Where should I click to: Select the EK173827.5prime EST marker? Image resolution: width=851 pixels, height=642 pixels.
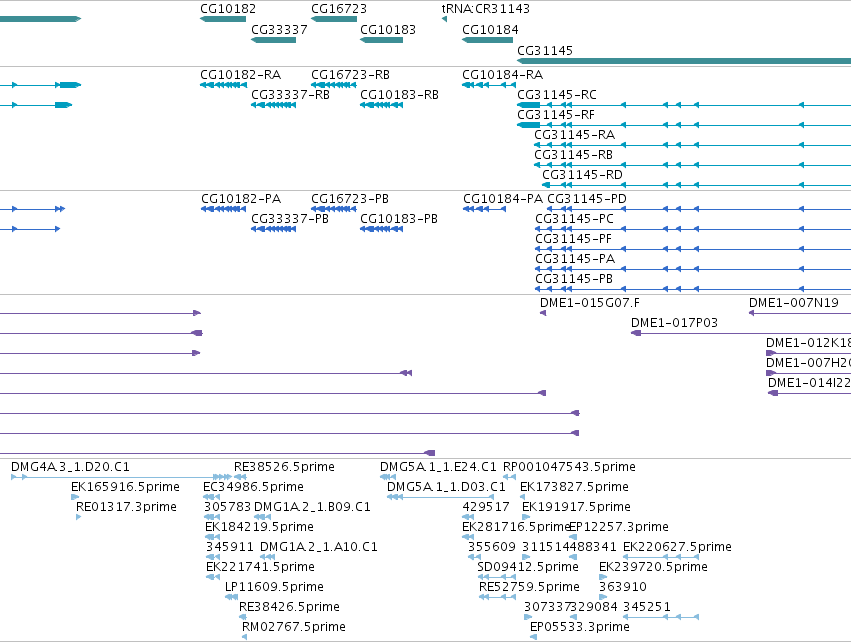pyautogui.click(x=523, y=497)
